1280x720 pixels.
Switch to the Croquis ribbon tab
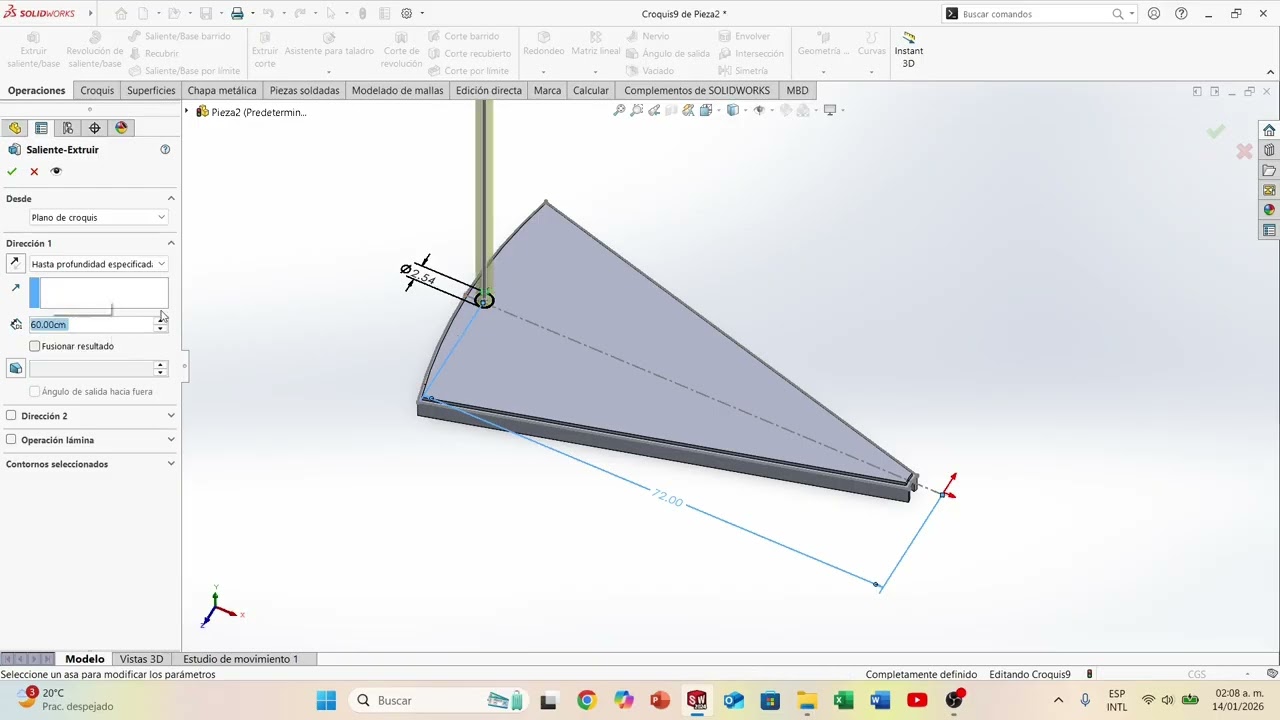pyautogui.click(x=97, y=90)
